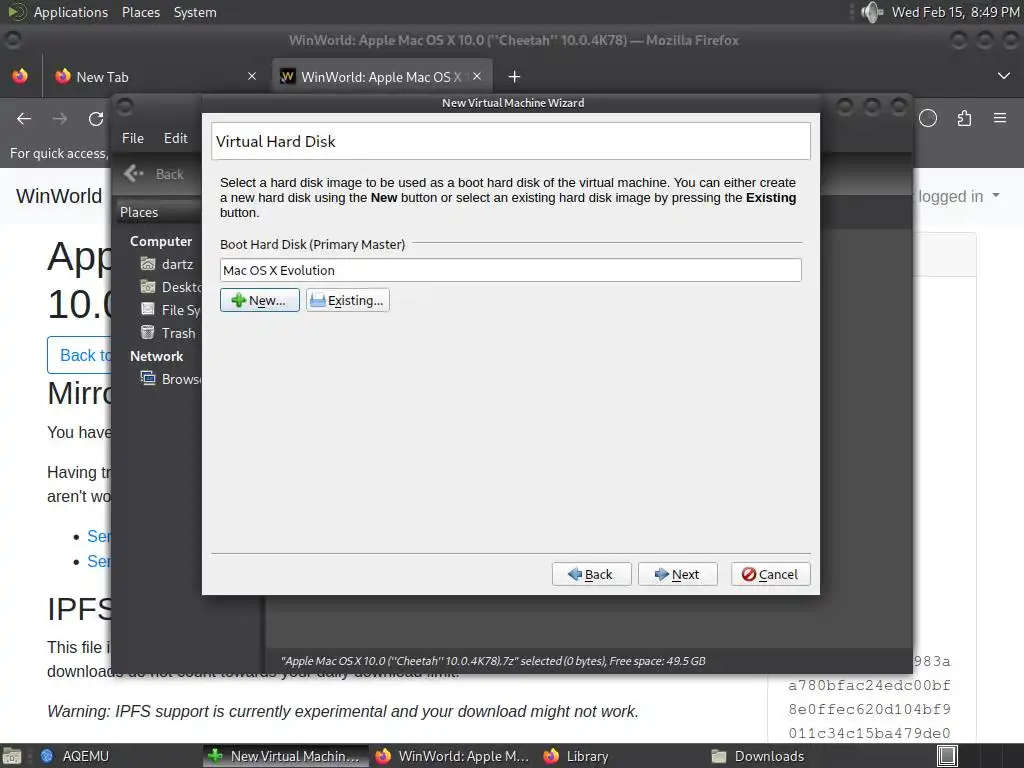Close the WinWorld tab

point(477,76)
